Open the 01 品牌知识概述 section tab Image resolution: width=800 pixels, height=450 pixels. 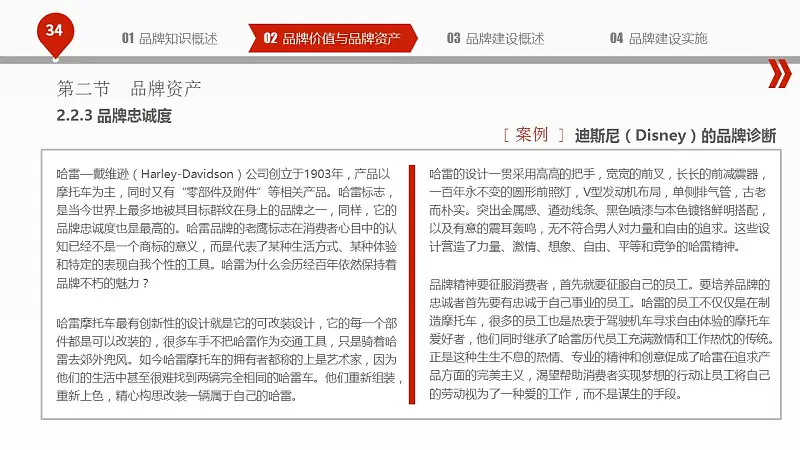pos(169,38)
